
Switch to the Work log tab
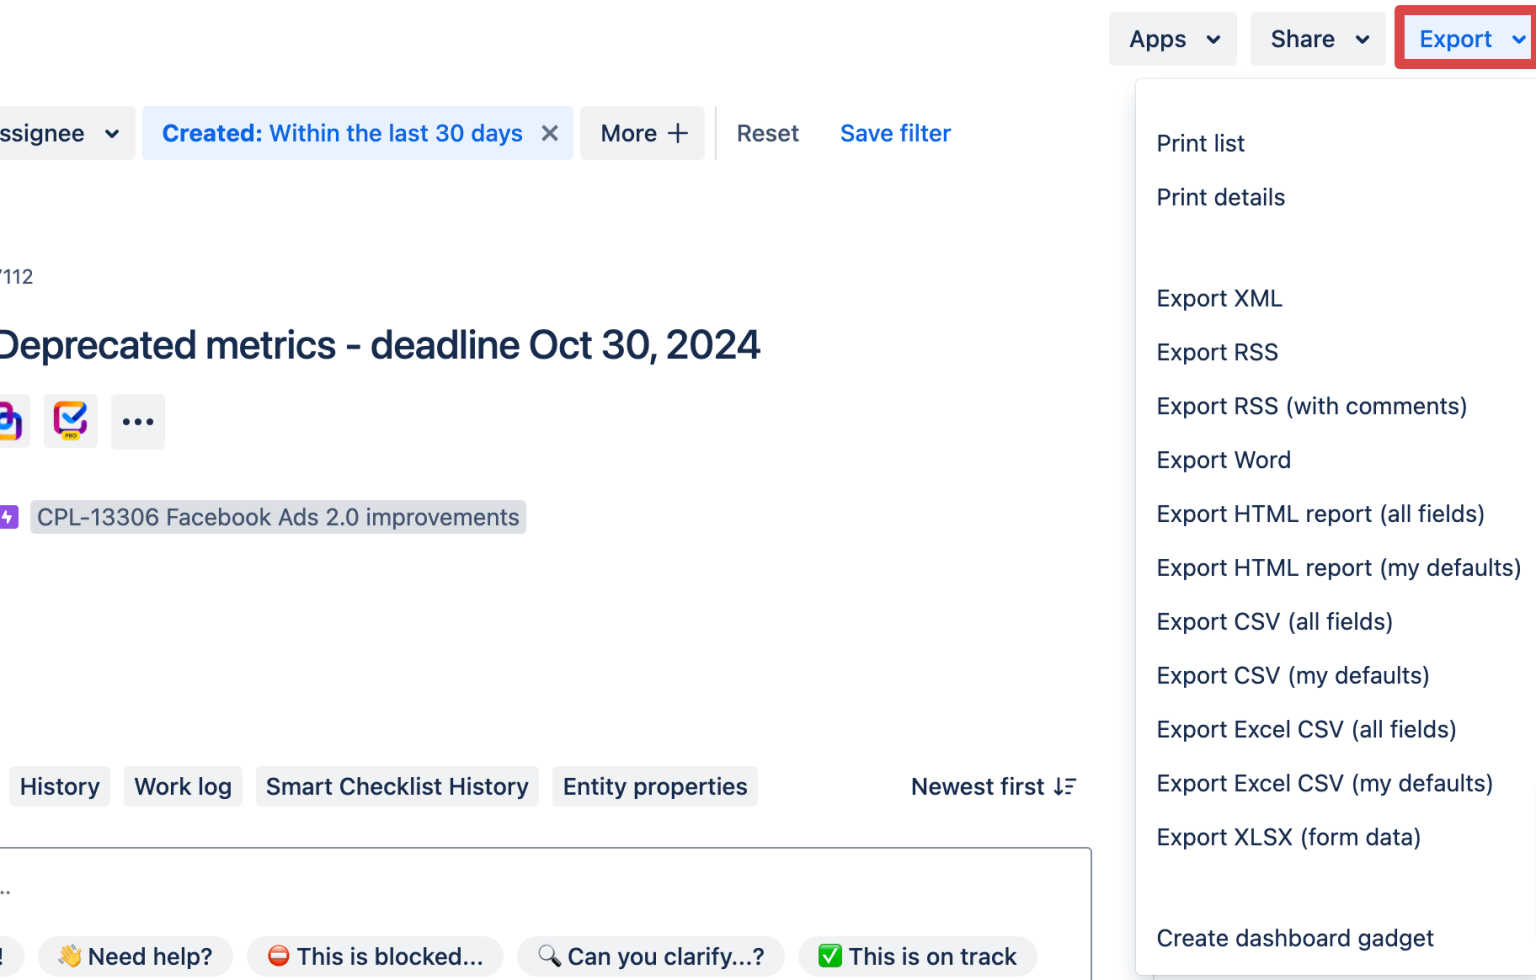(183, 786)
